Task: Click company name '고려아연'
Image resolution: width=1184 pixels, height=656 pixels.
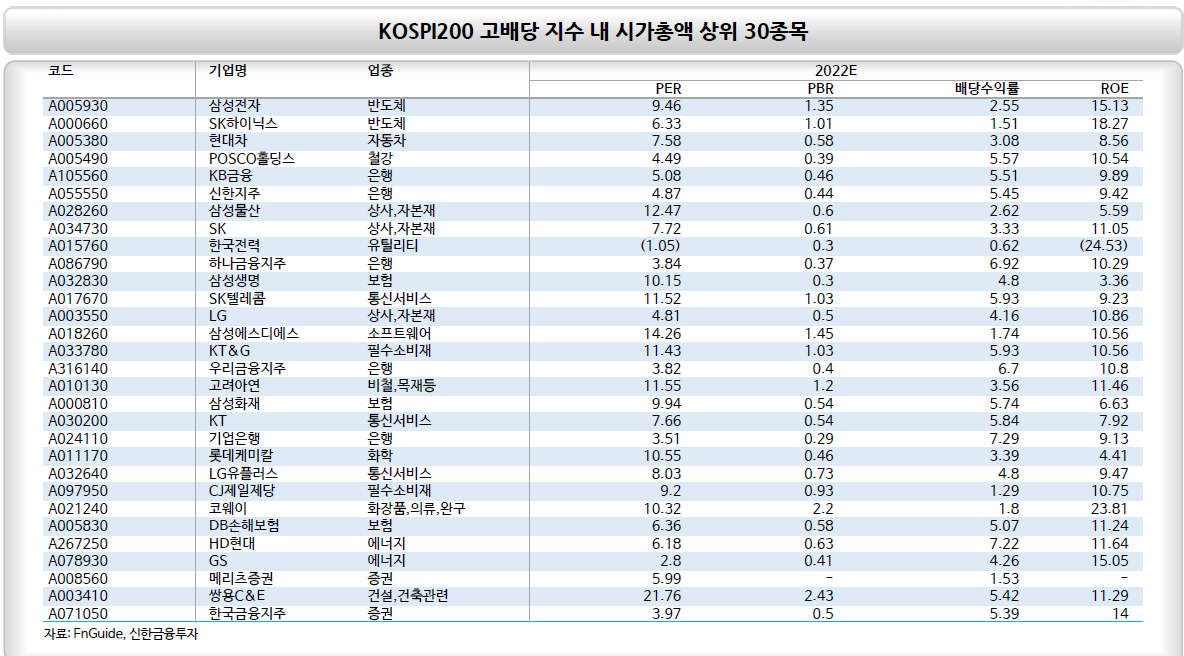Action: pos(234,386)
